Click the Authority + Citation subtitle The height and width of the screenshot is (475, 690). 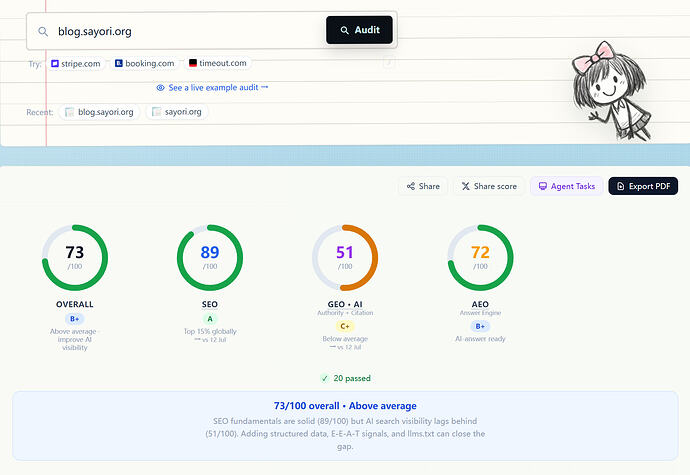click(x=345, y=313)
